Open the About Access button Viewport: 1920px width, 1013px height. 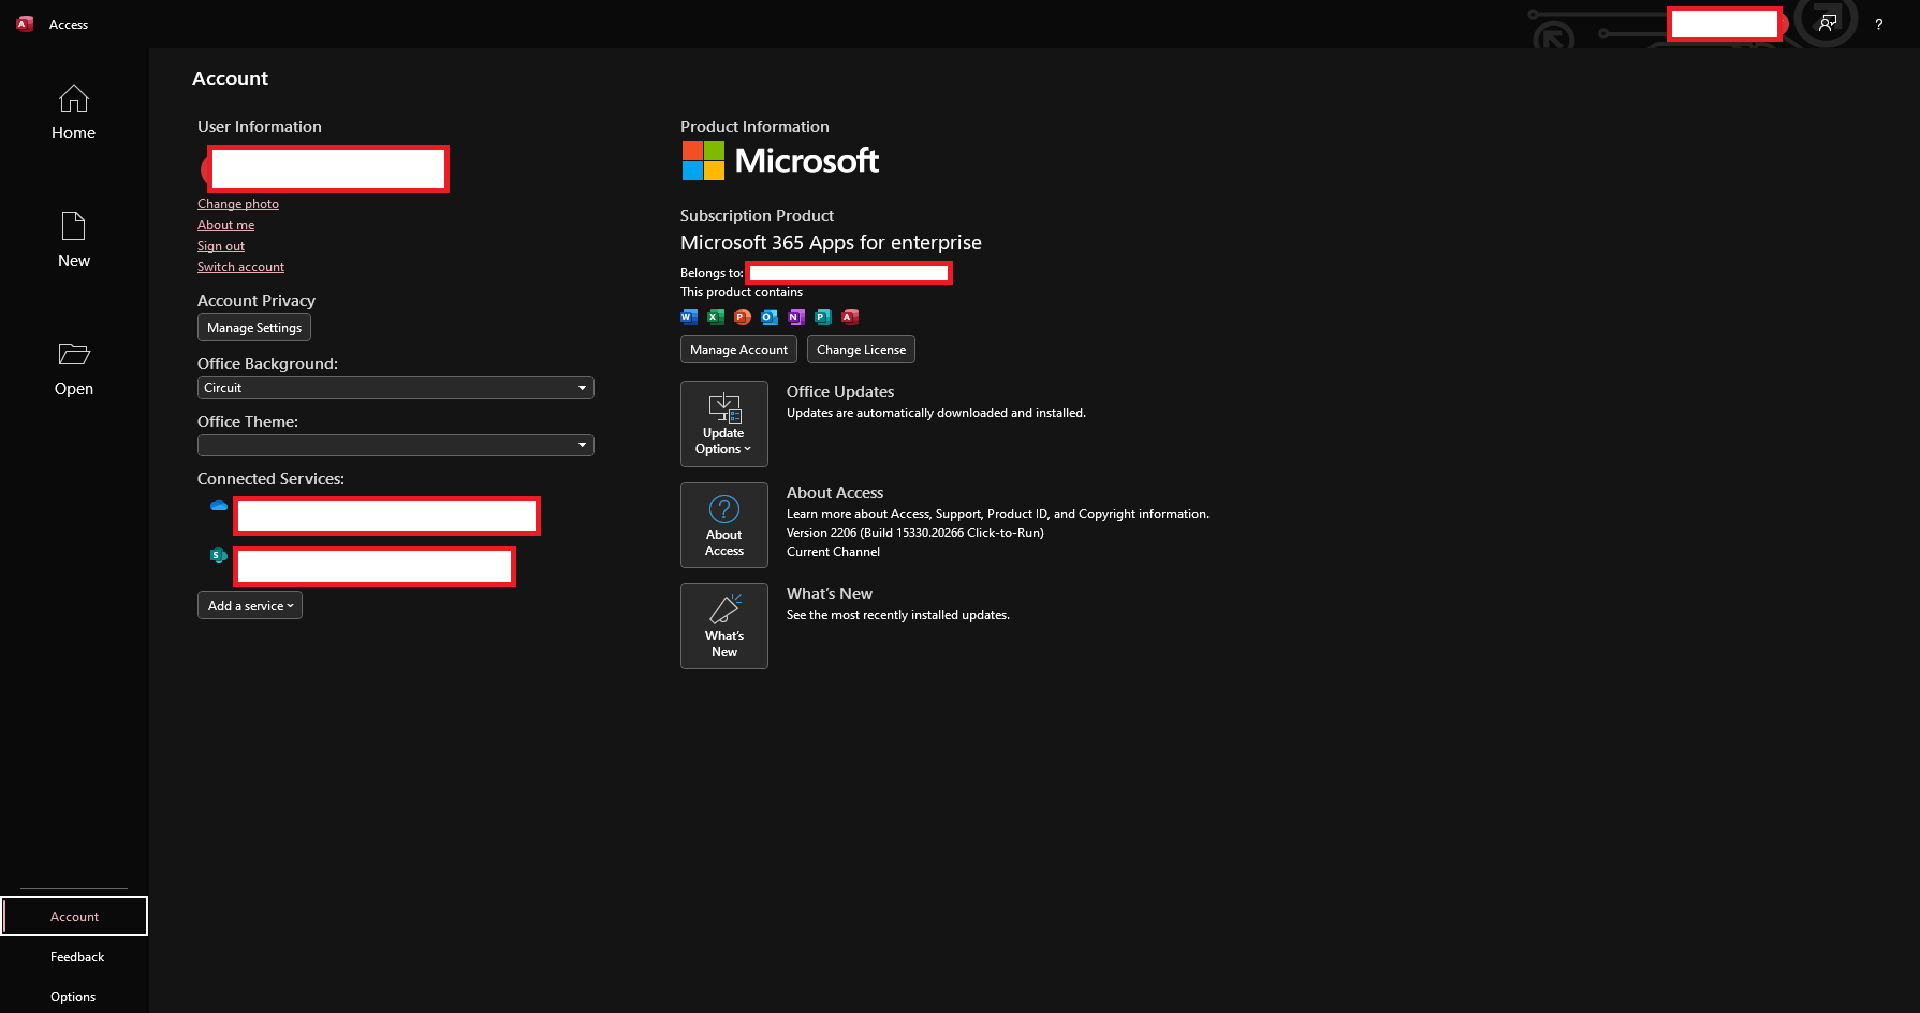click(x=724, y=525)
